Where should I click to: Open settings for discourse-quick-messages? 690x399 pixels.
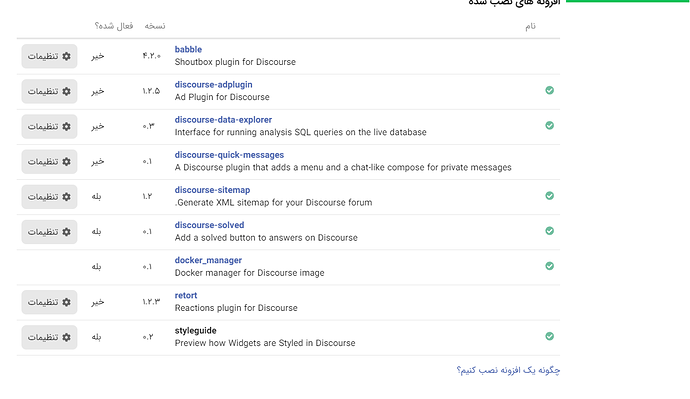(x=49, y=162)
